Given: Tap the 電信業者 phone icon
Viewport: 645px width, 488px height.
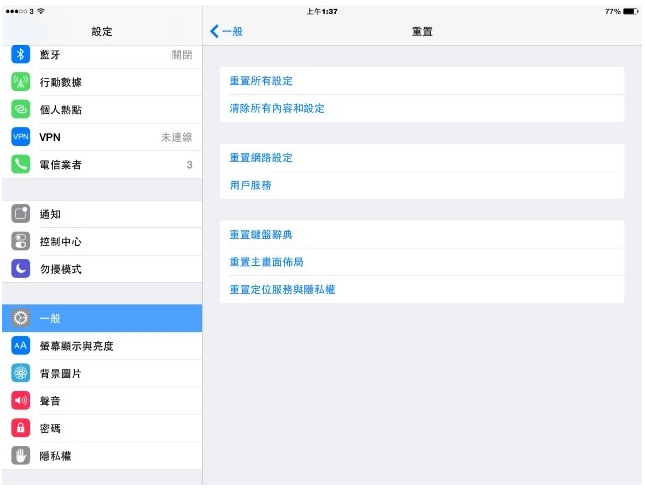Looking at the screenshot, I should tap(21, 164).
